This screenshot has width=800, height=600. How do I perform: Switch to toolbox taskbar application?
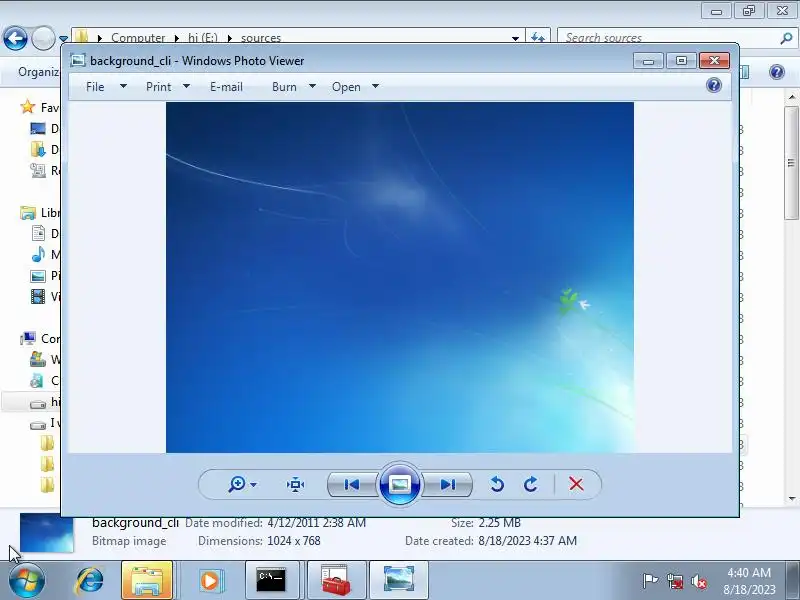pyautogui.click(x=336, y=580)
